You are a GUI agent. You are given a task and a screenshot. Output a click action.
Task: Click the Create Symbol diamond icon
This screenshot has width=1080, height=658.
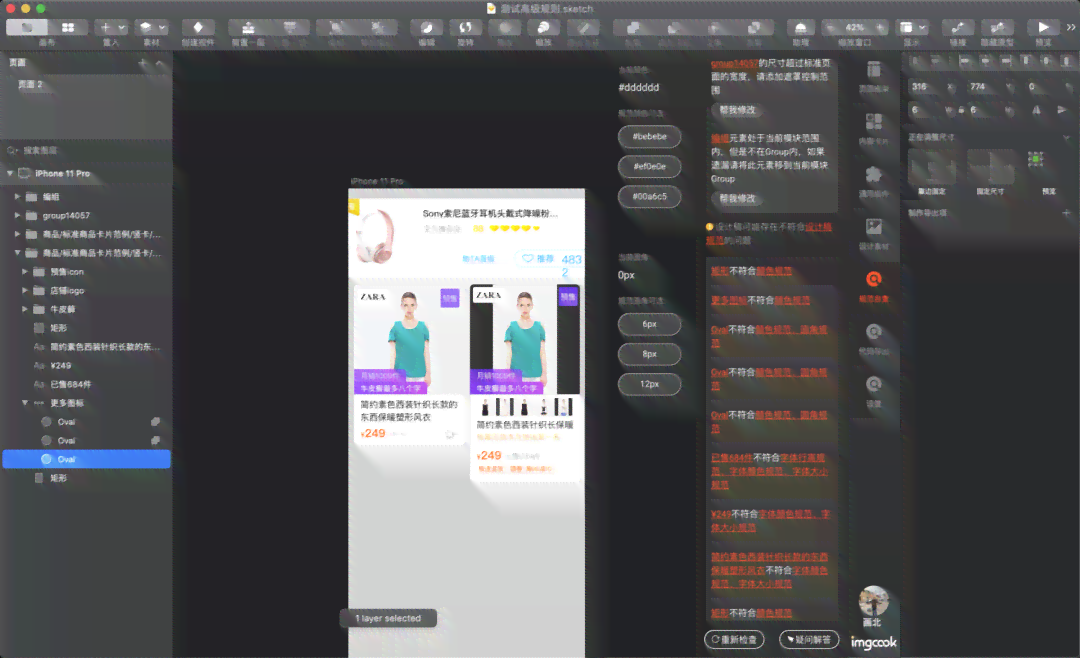[198, 27]
